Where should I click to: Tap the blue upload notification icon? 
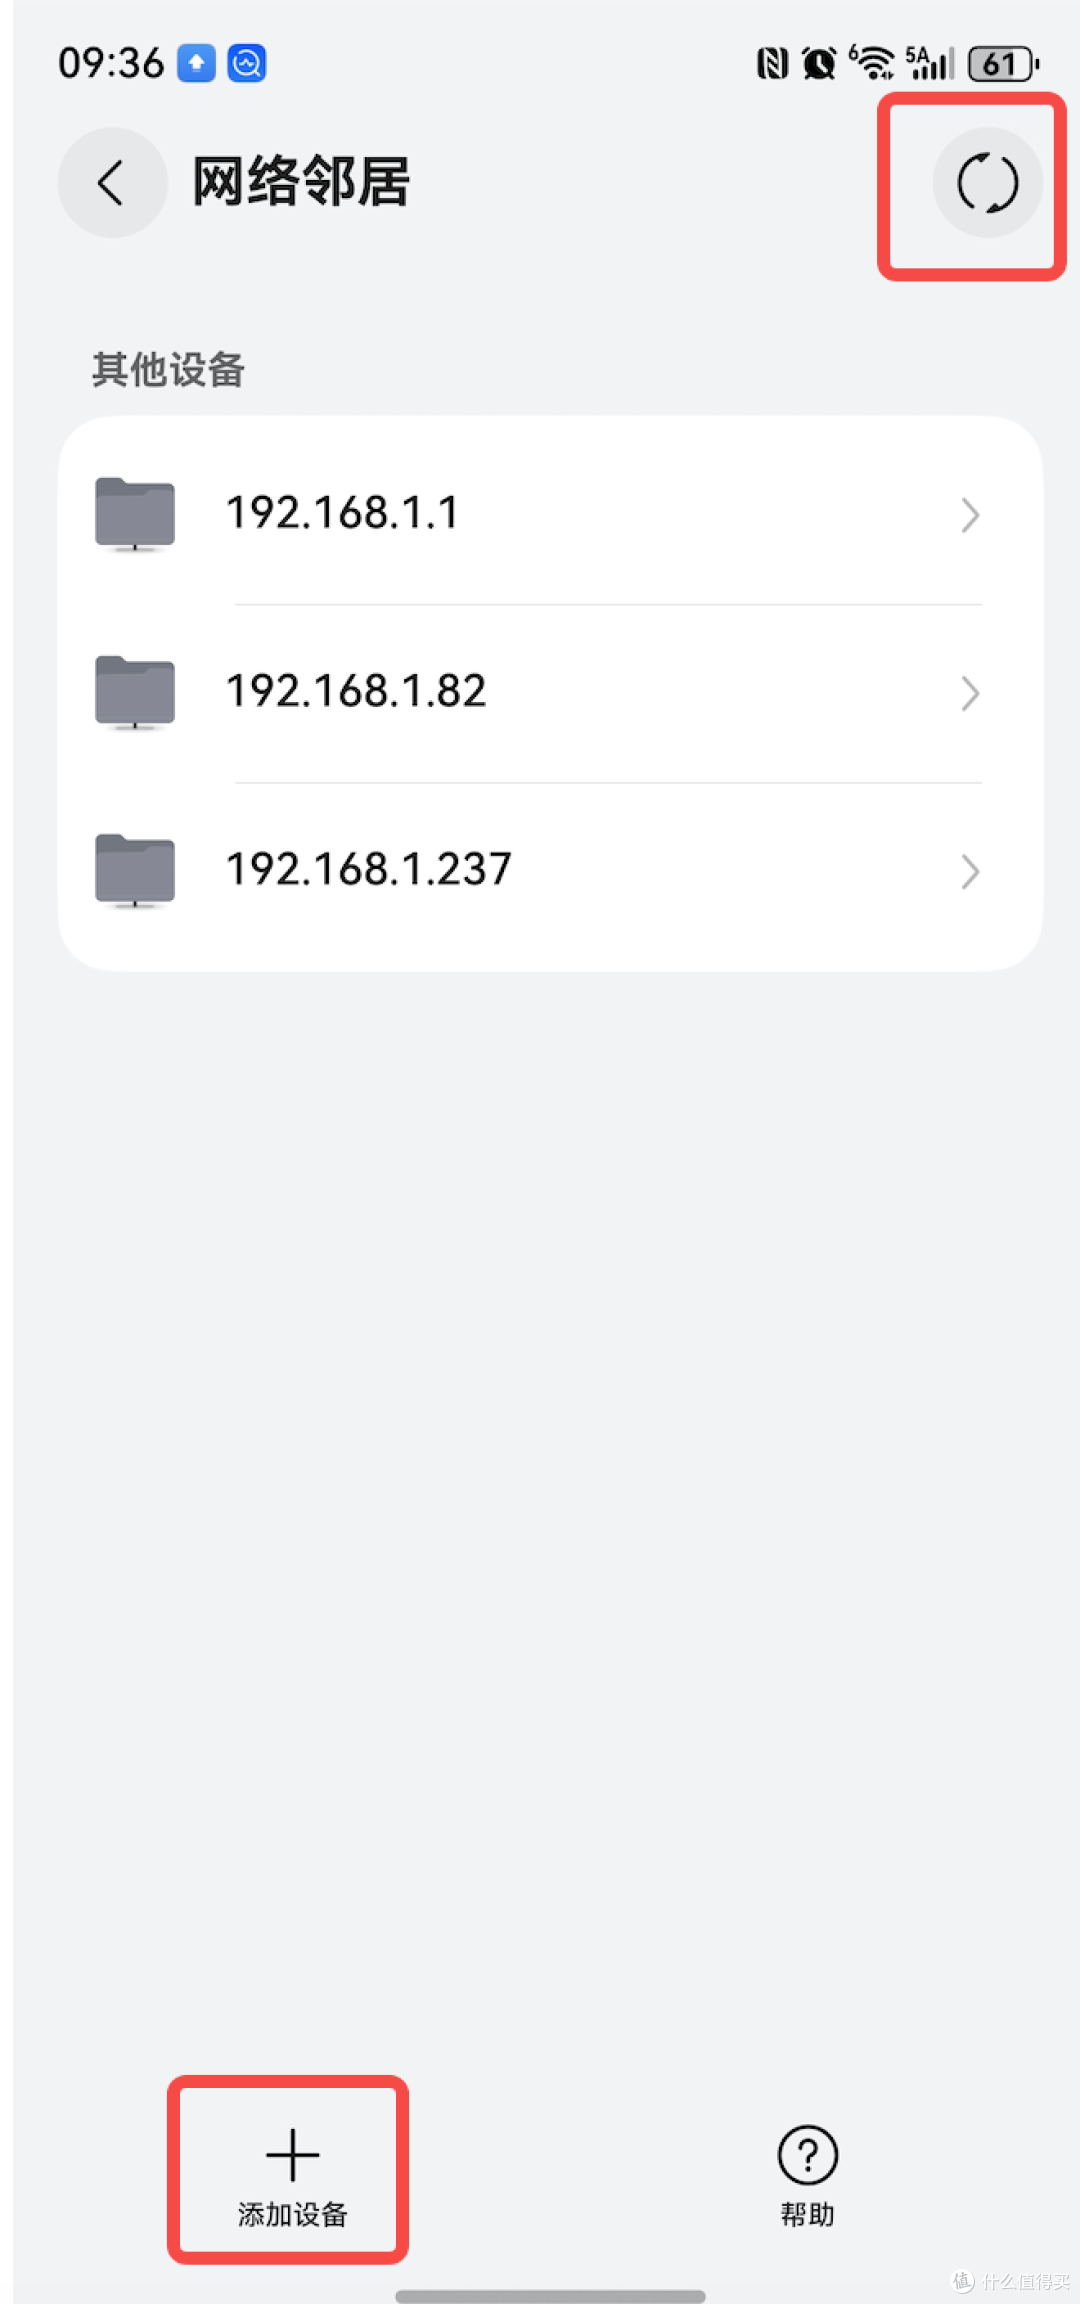[197, 63]
